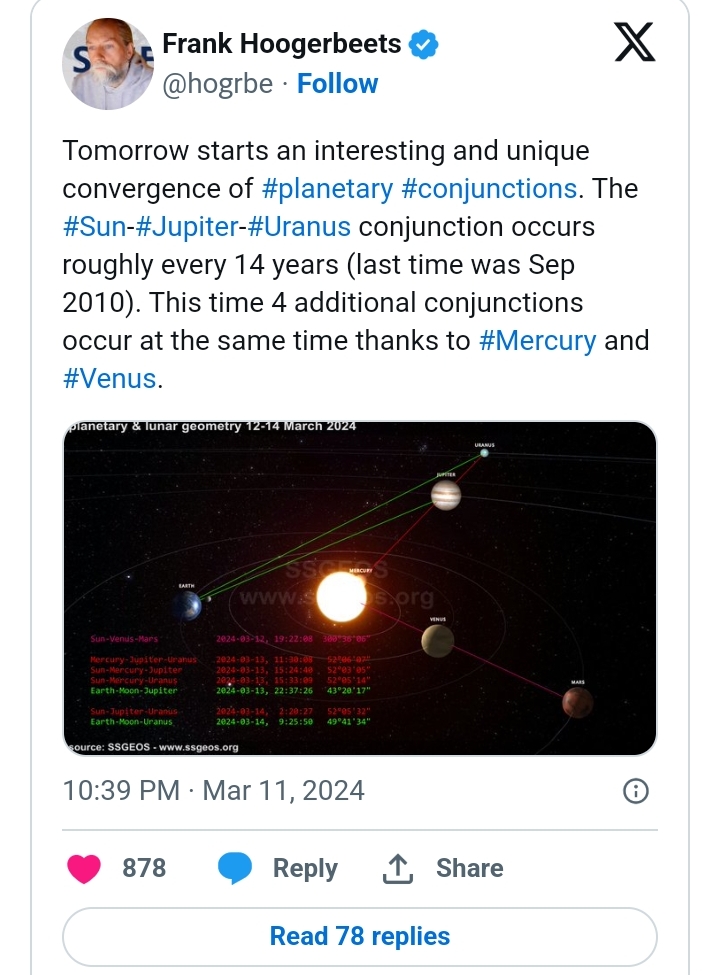Open the tweet info circle icon
This screenshot has height=975, width=718.
[x=635, y=791]
